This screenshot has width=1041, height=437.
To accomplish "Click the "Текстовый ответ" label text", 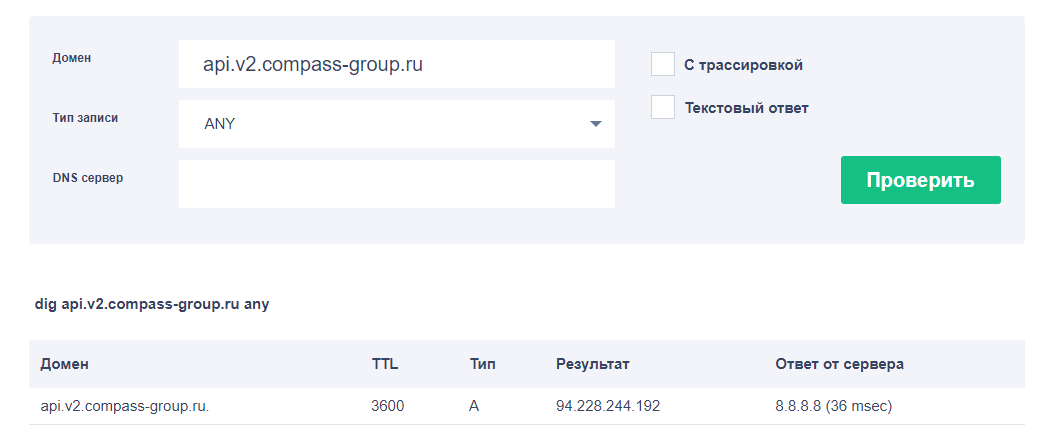I will pyautogui.click(x=746, y=108).
